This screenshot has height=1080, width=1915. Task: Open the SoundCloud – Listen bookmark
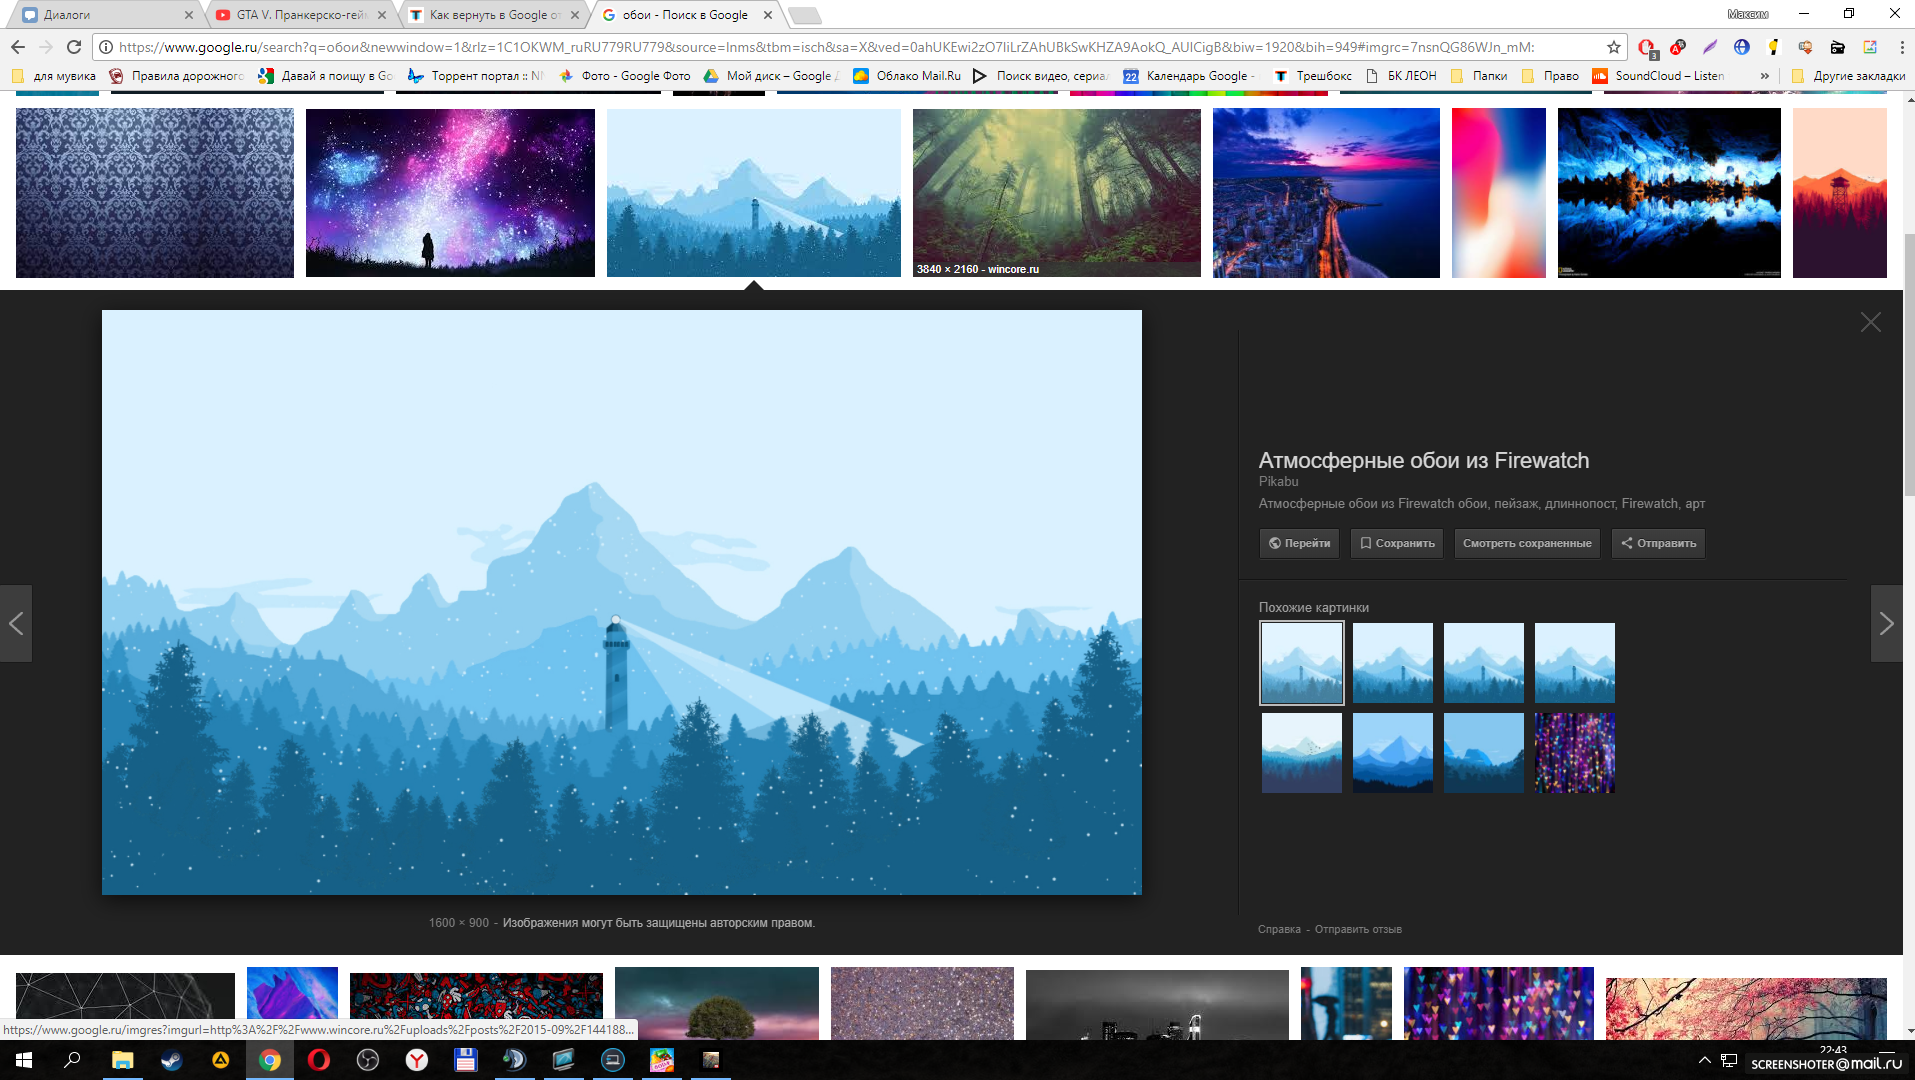(x=1657, y=76)
